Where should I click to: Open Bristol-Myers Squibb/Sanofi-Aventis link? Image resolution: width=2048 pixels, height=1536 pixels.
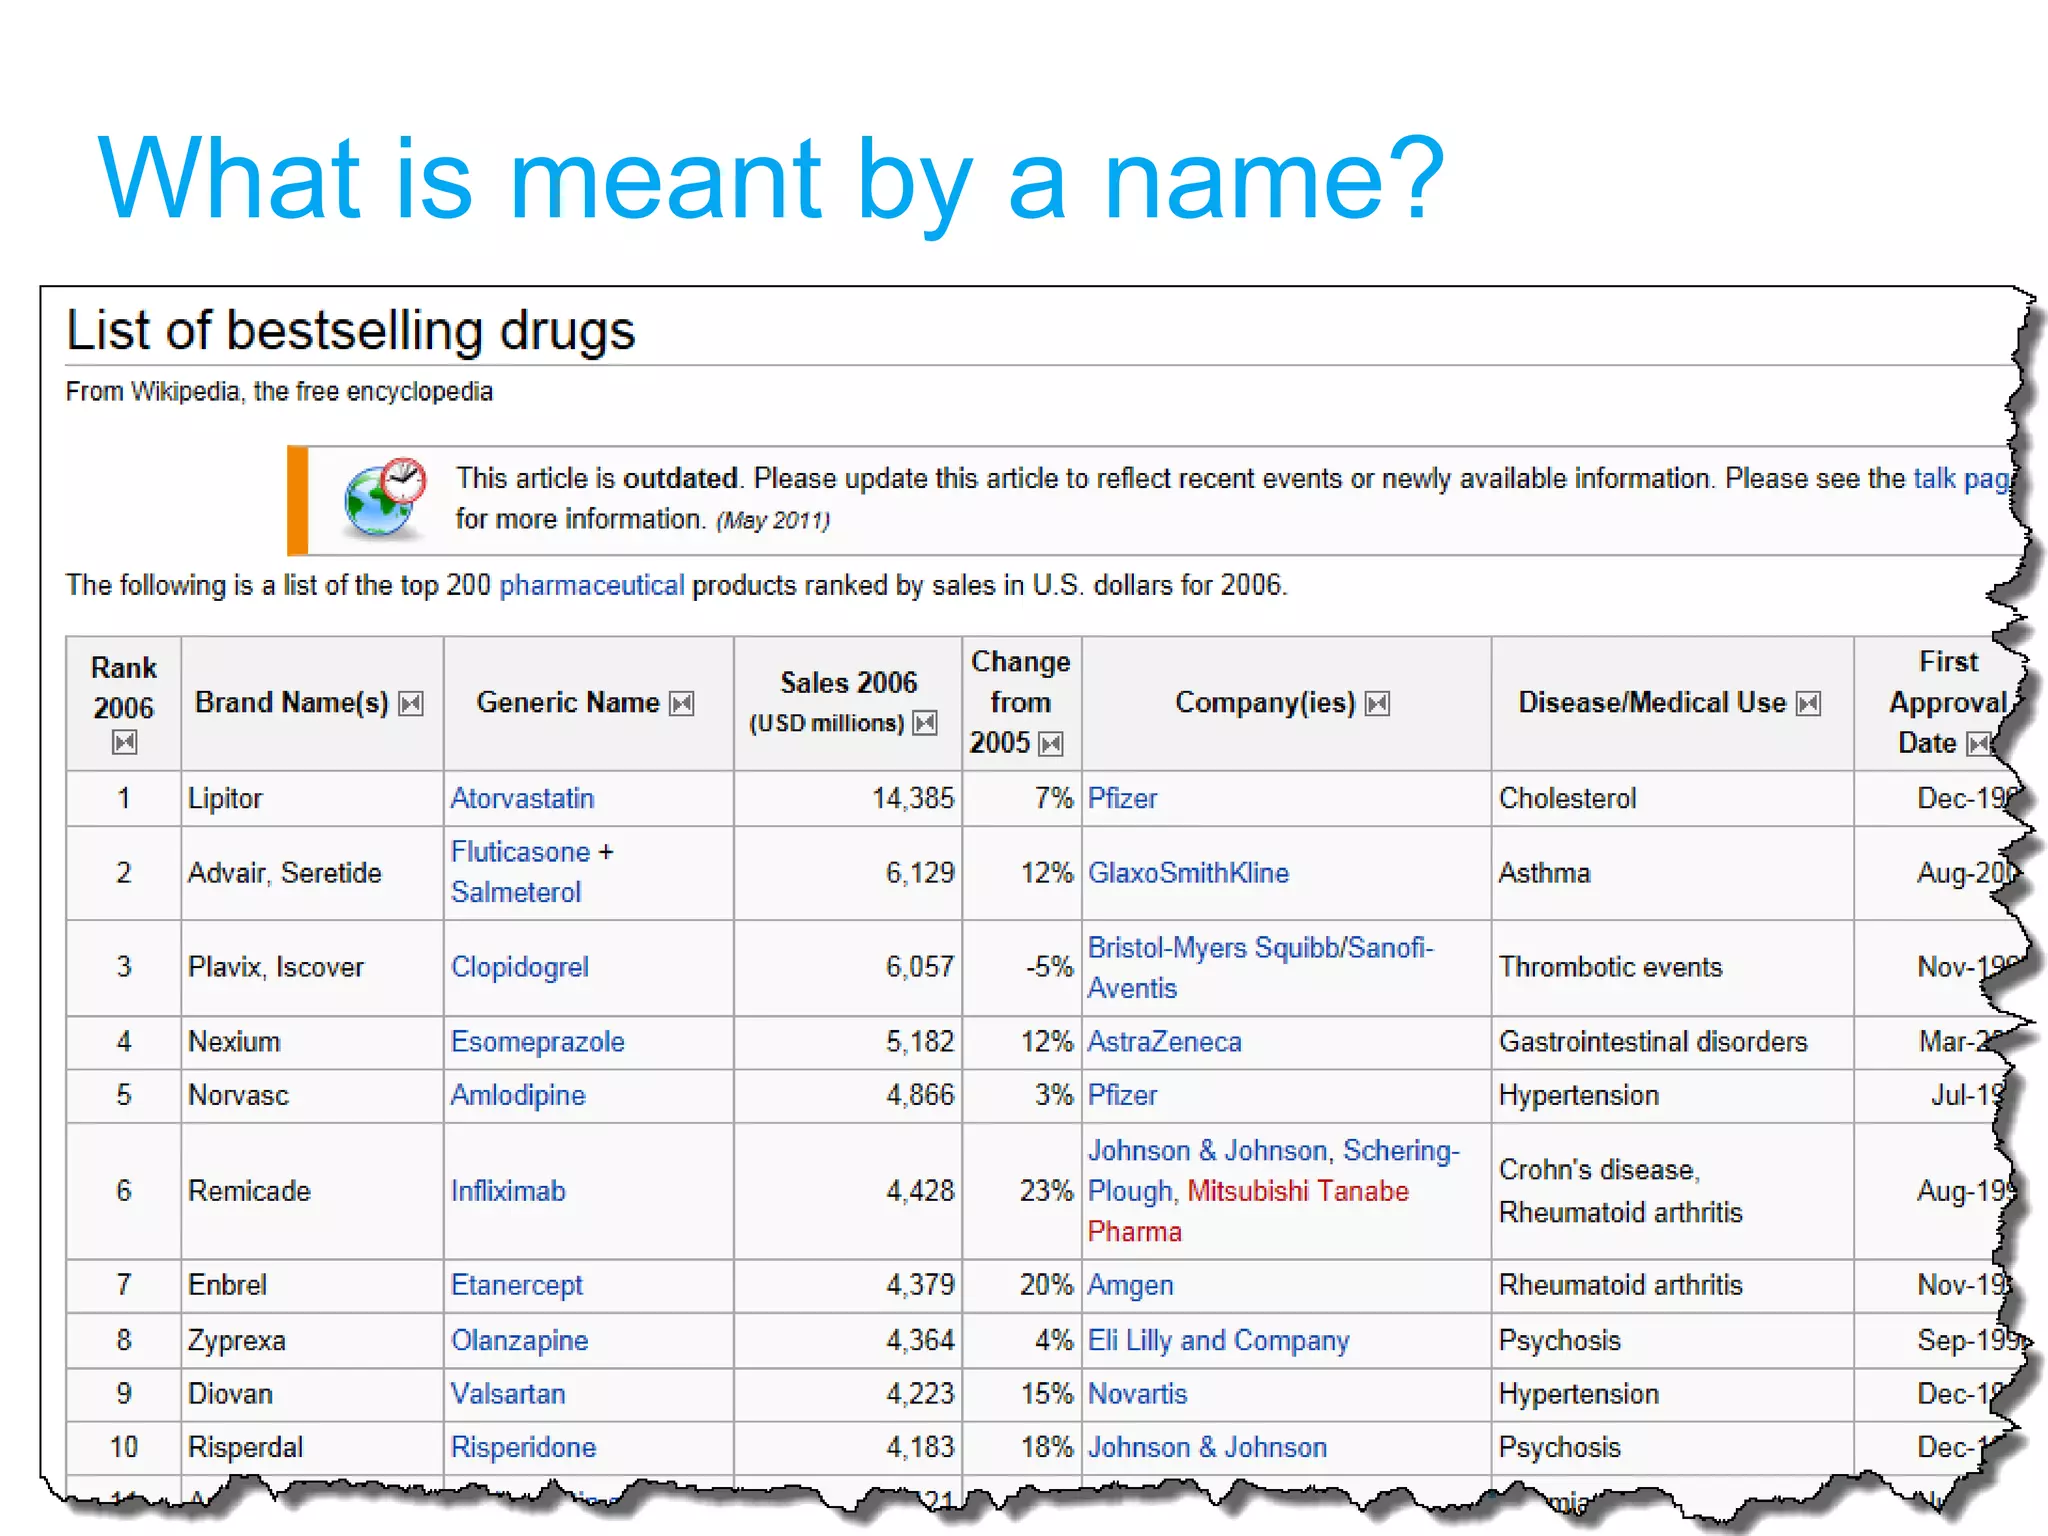[x=1261, y=967]
